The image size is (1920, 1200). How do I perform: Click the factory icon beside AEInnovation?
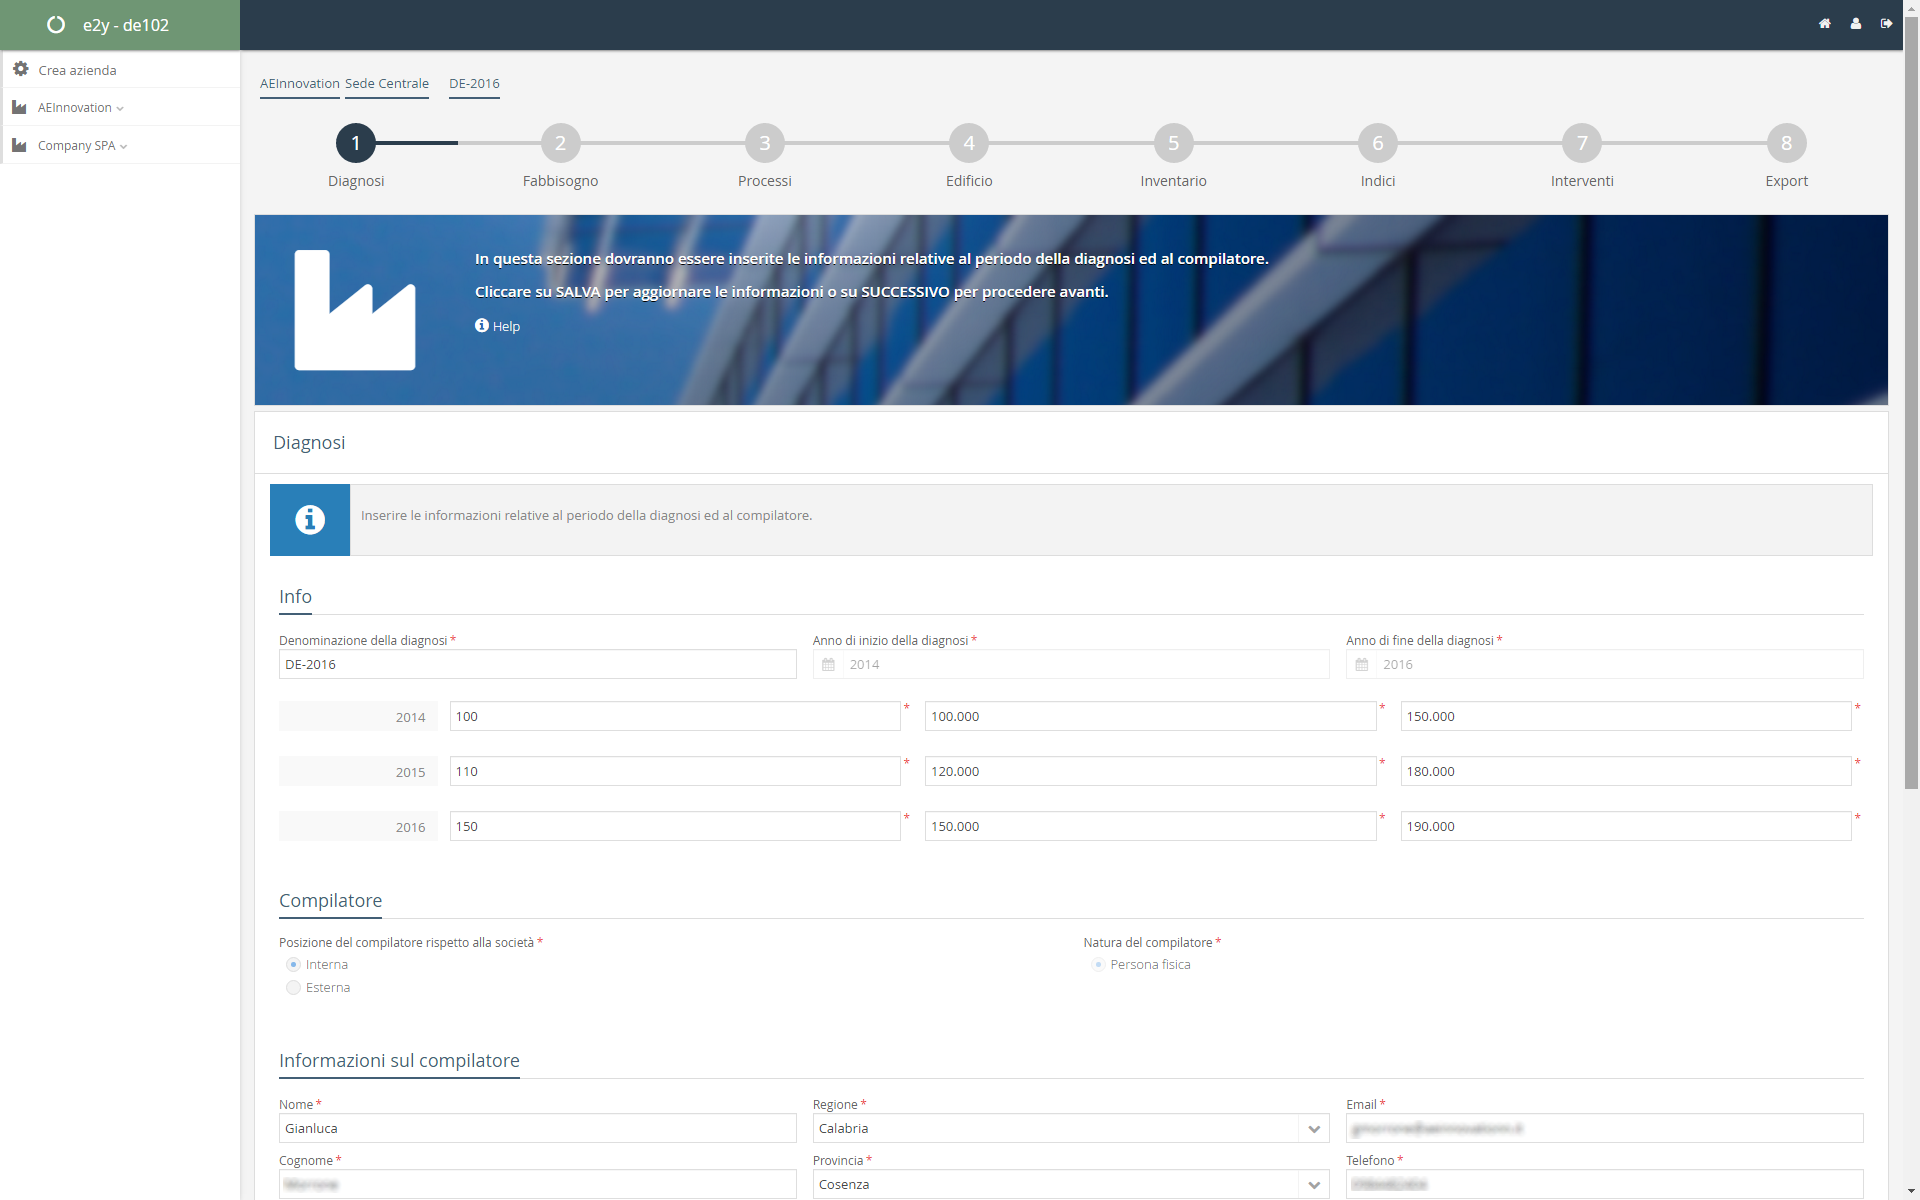pos(19,107)
